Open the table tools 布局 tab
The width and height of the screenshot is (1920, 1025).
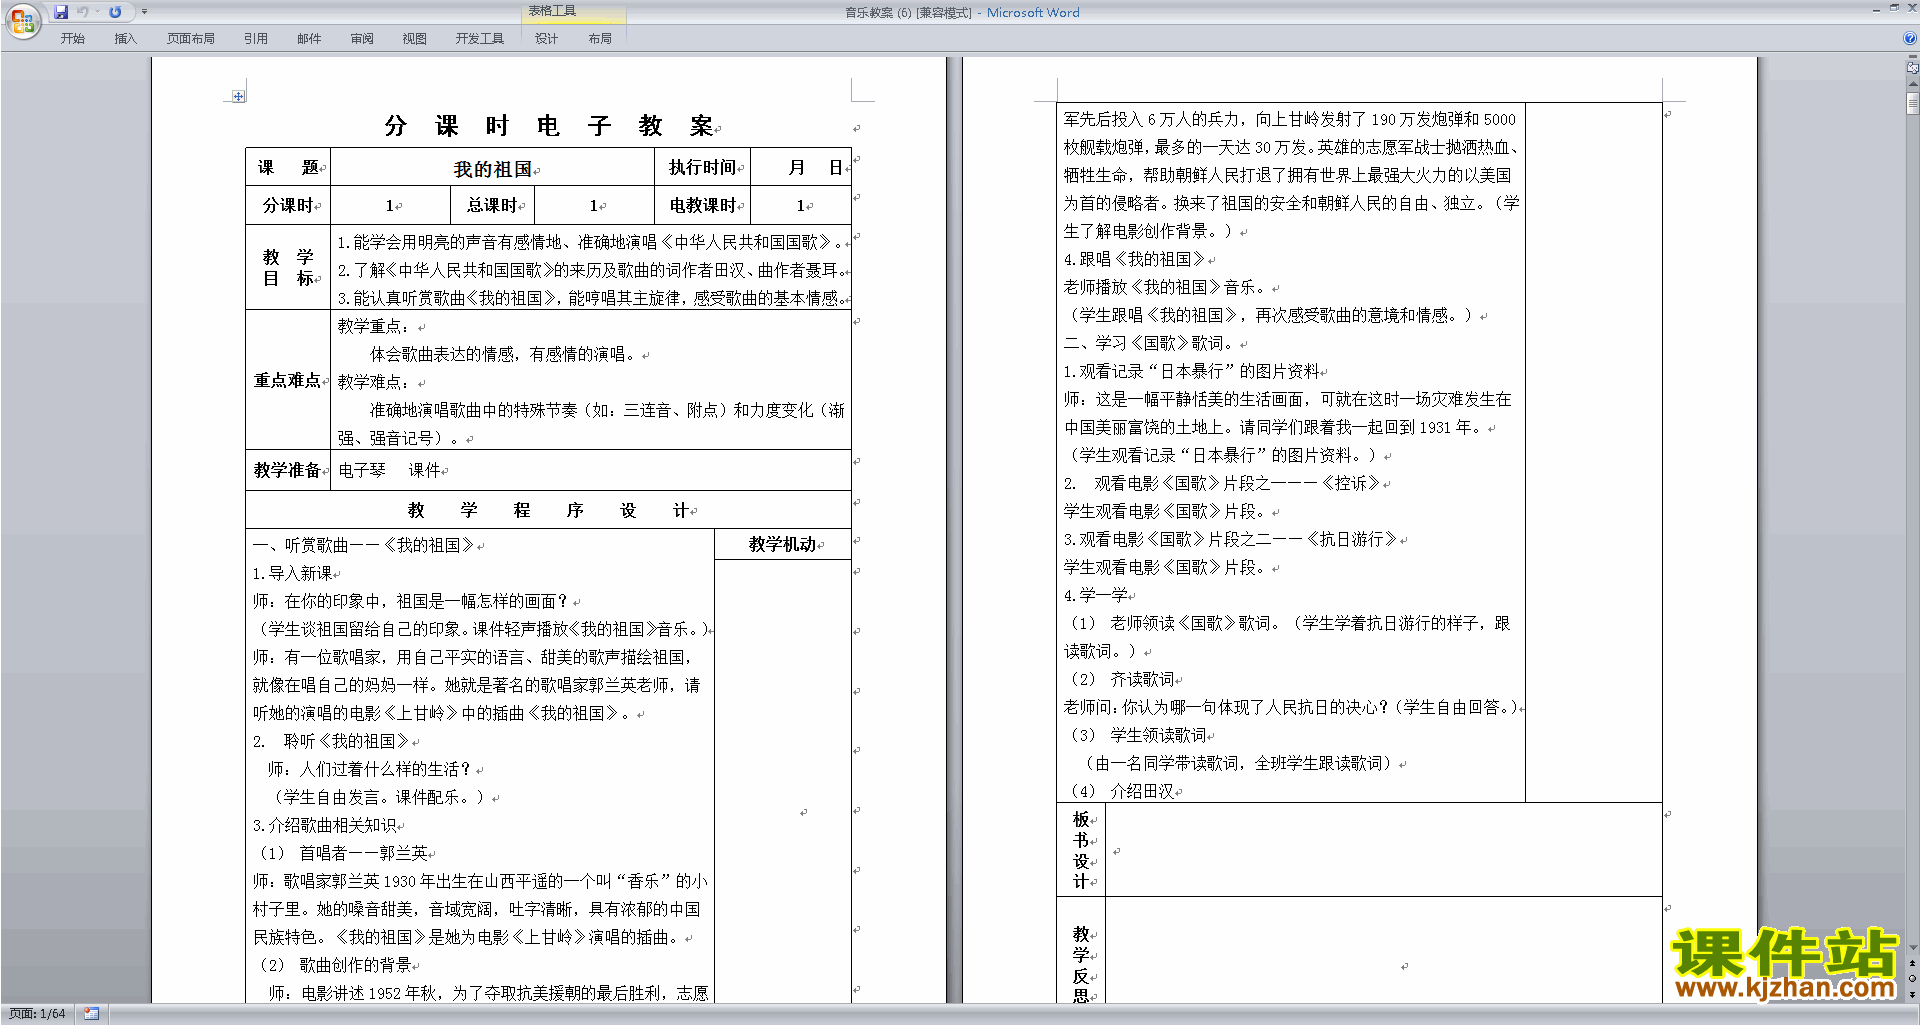pyautogui.click(x=600, y=38)
